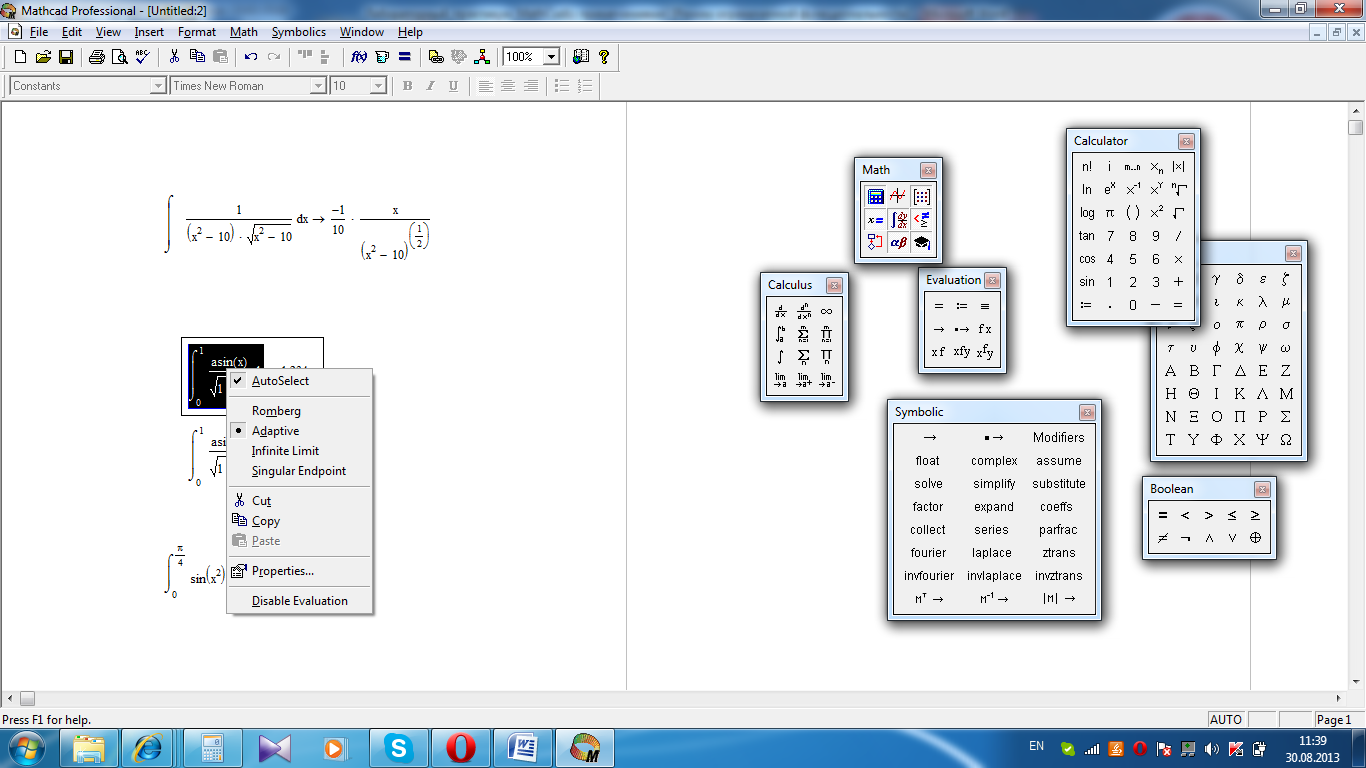Image resolution: width=1366 pixels, height=768 pixels.
Task: Open the Times New Roman font dropdown
Action: click(x=318, y=86)
